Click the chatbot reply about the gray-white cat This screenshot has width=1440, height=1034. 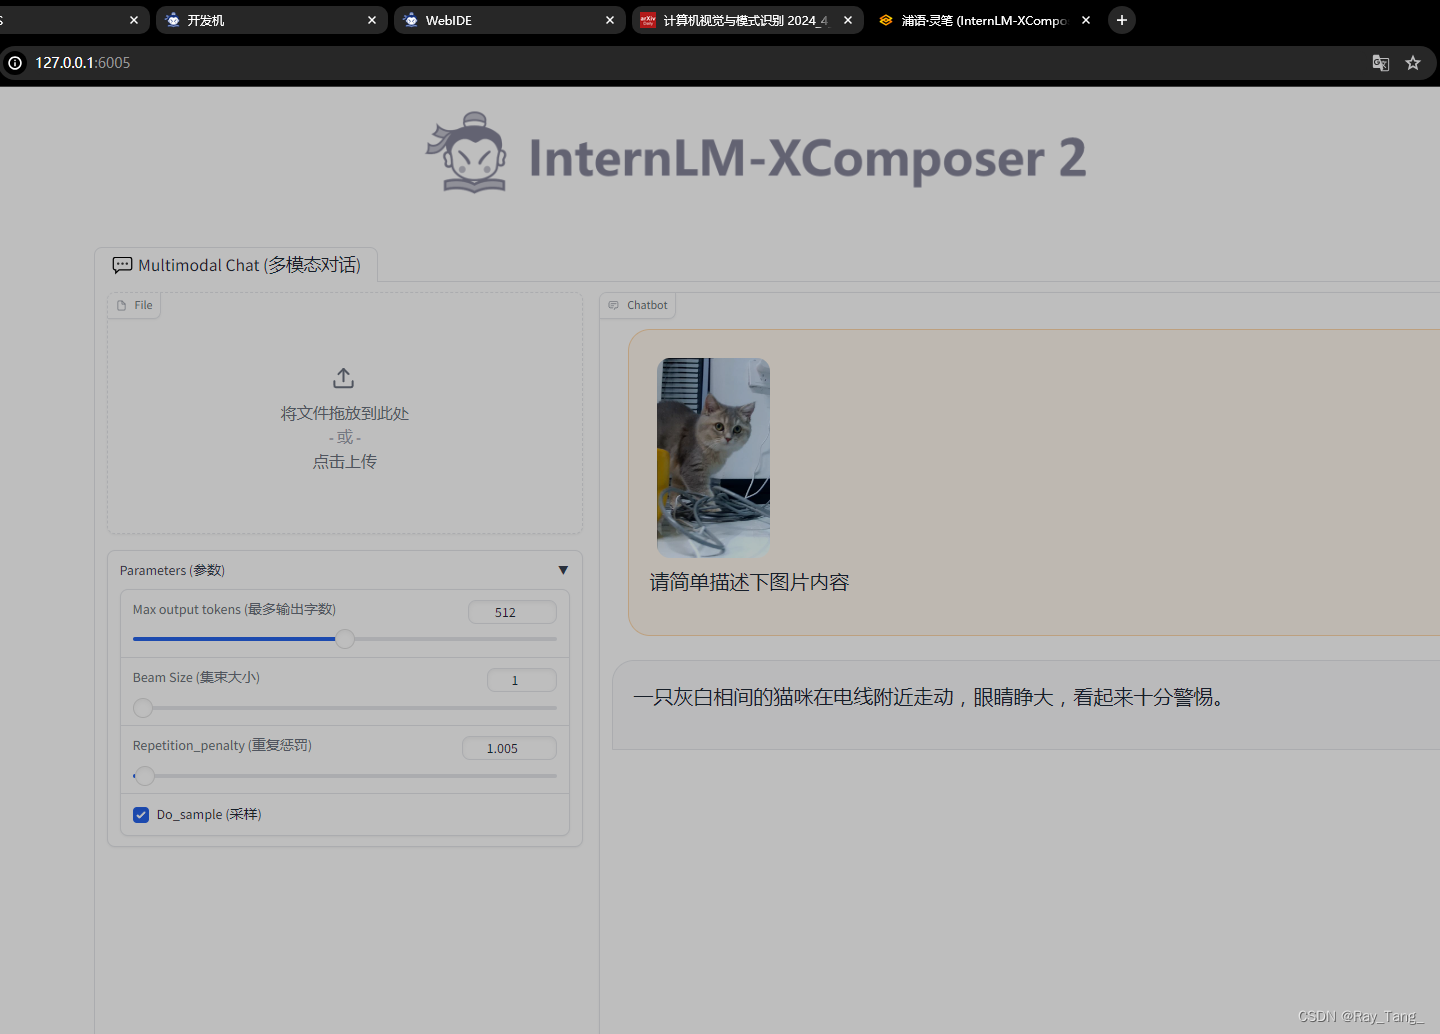point(929,697)
